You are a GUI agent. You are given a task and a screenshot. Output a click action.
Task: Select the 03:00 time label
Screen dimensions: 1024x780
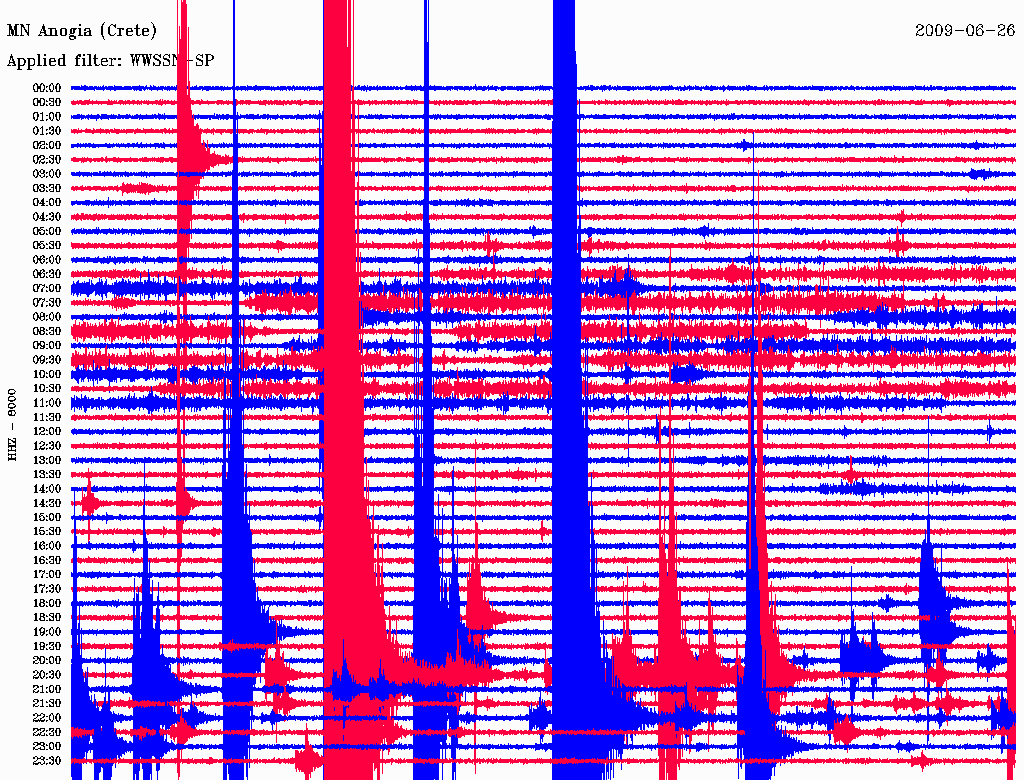click(47, 174)
